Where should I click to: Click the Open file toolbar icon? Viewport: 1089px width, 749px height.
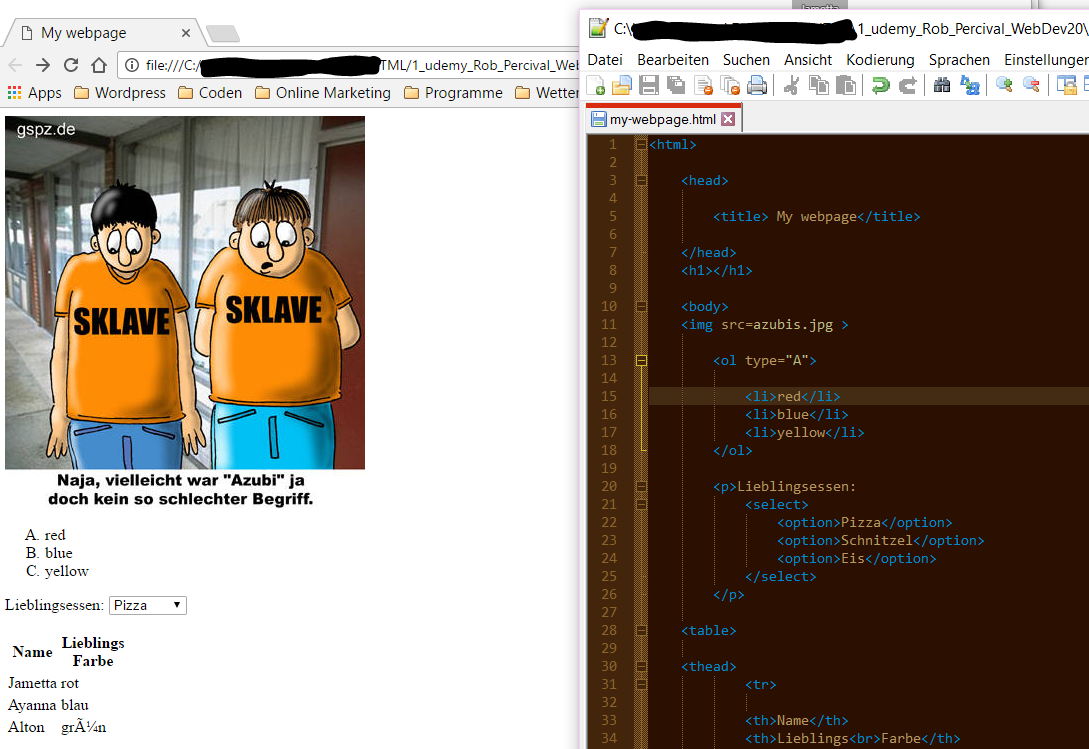tap(622, 85)
